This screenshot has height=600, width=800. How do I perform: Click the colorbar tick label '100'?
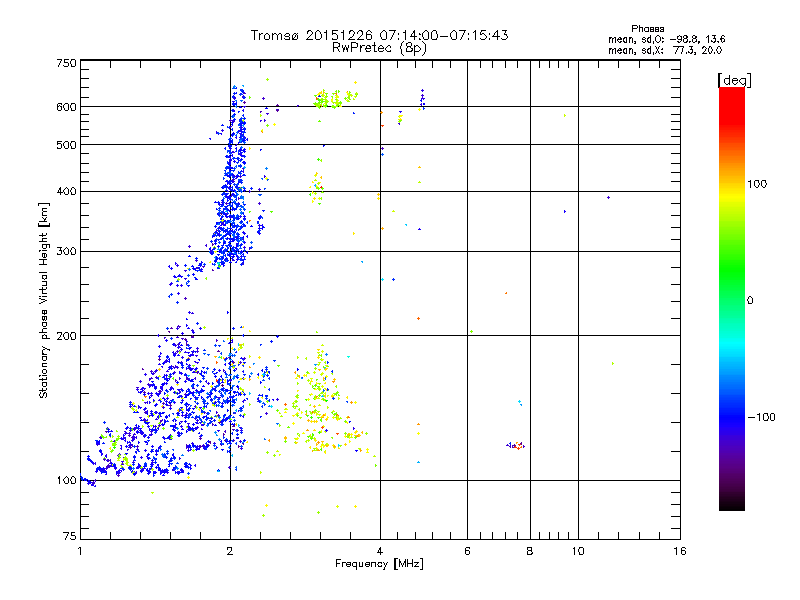click(757, 184)
